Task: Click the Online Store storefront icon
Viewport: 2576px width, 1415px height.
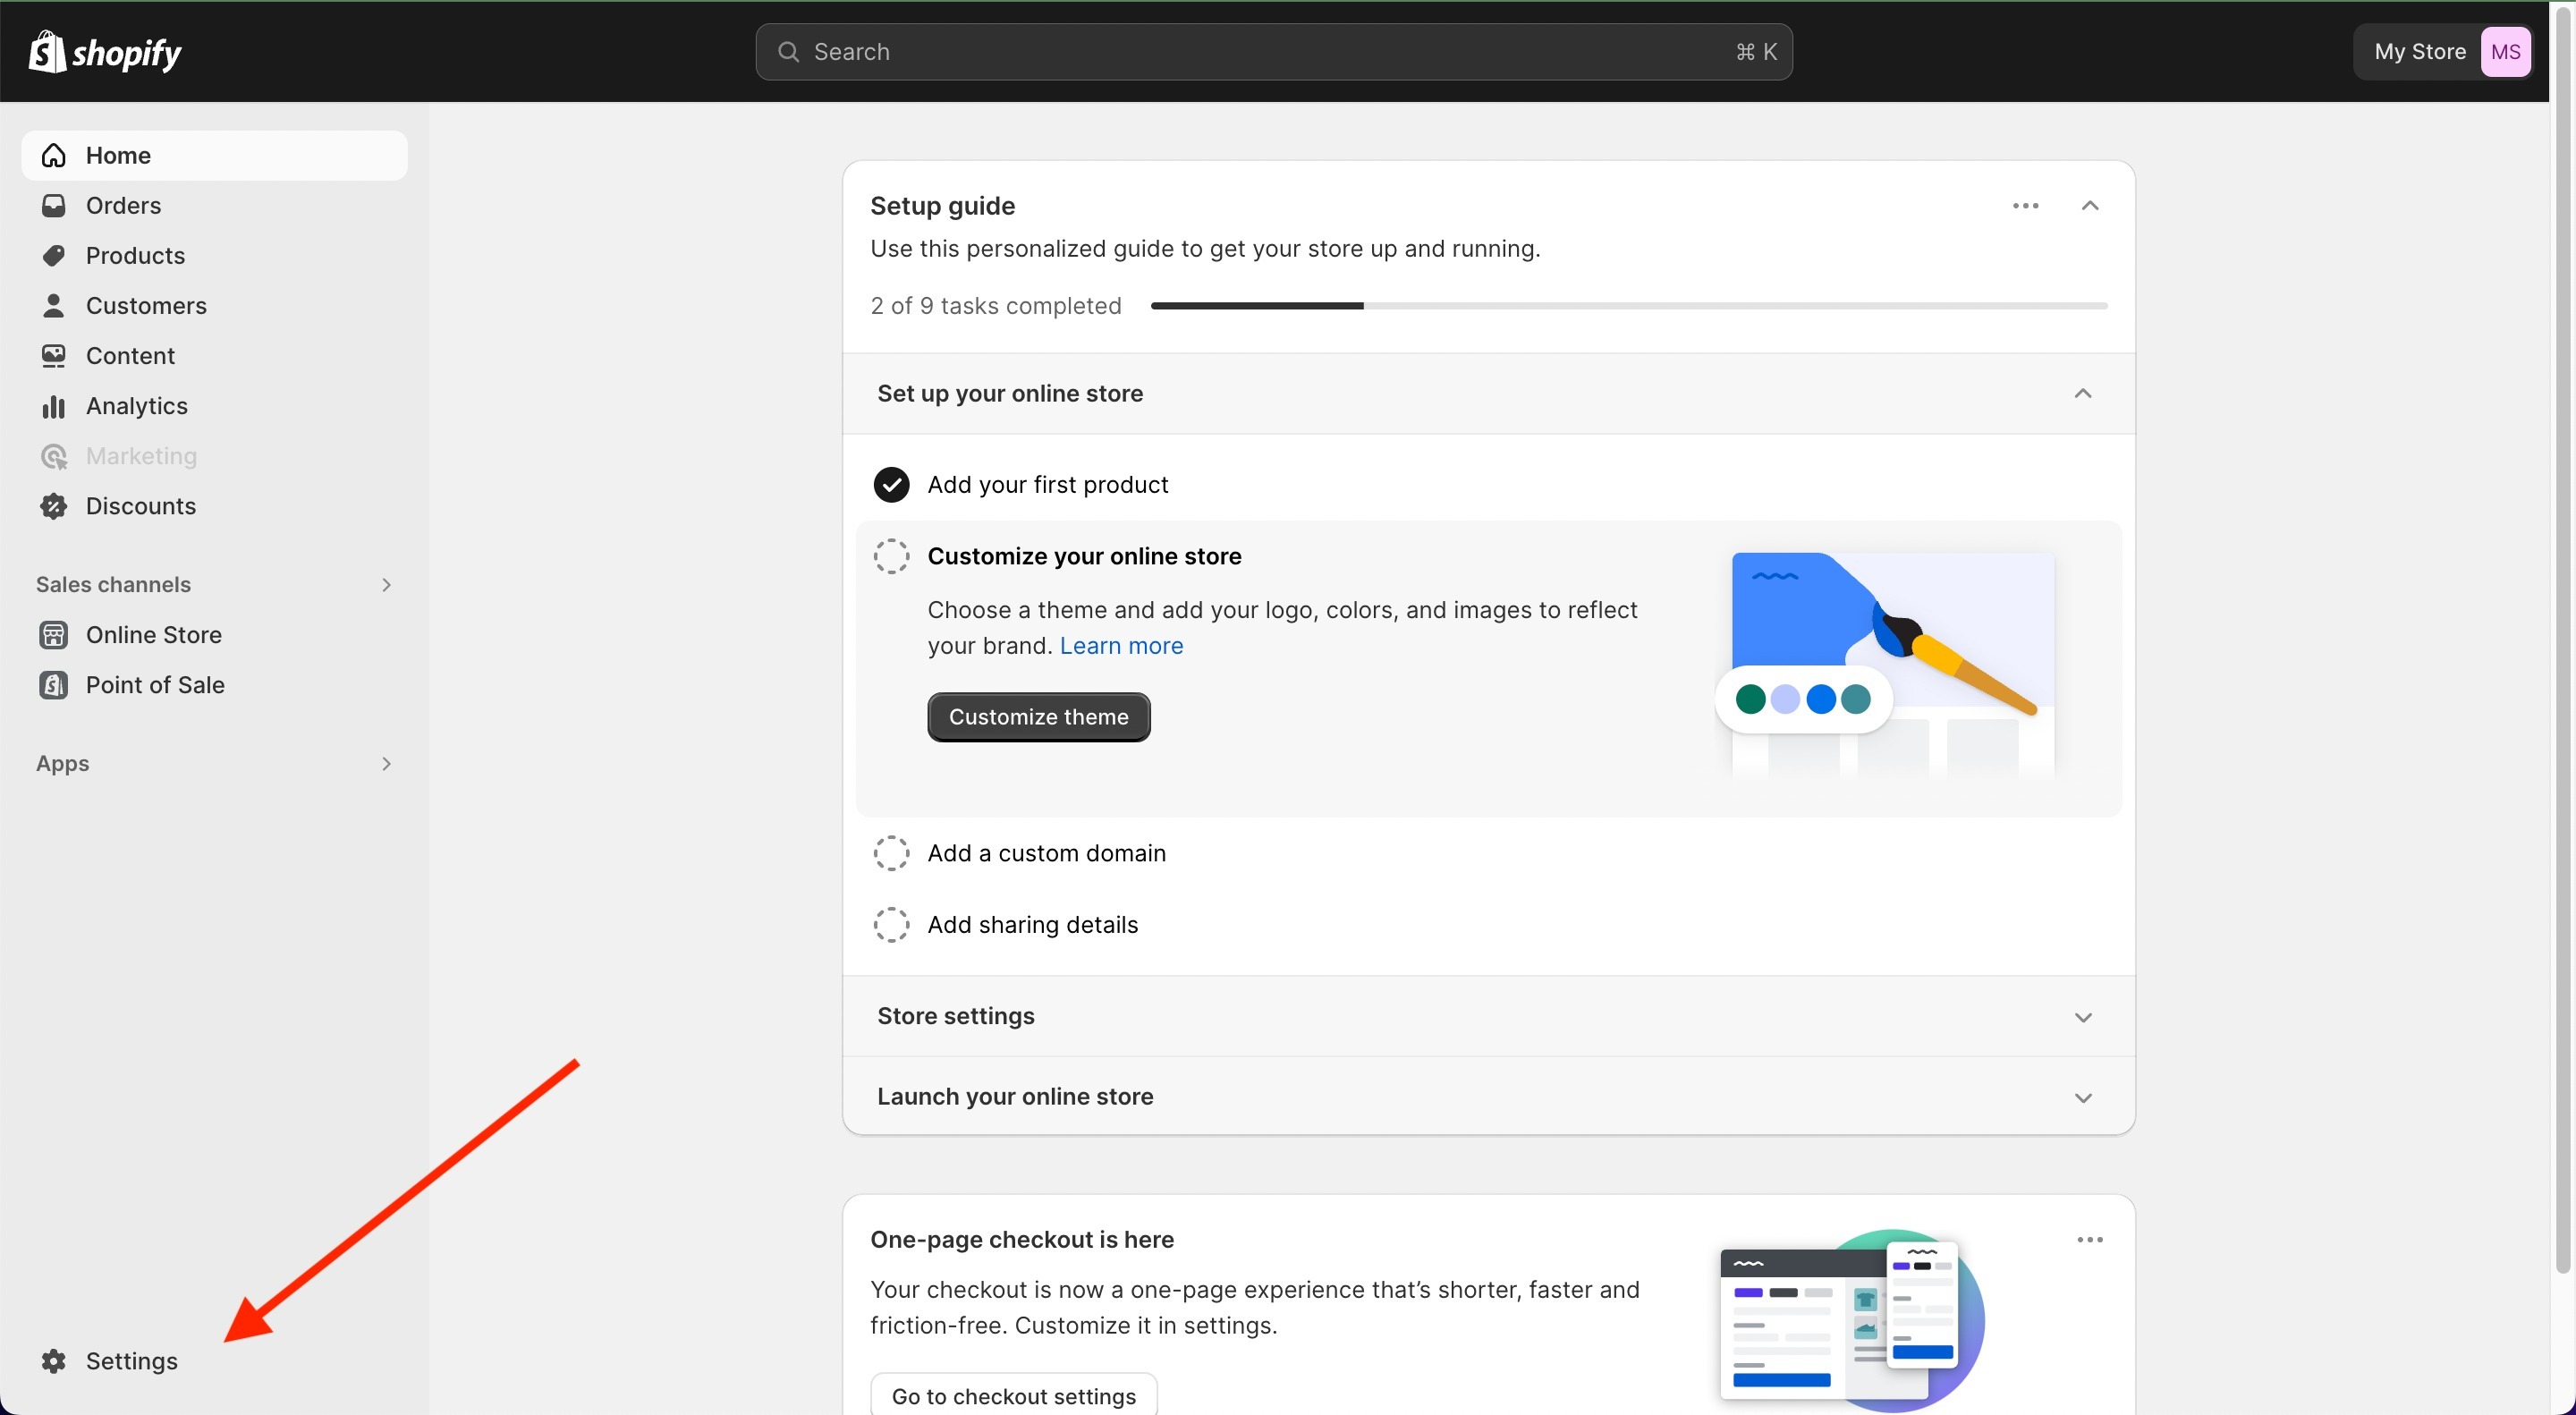Action: (54, 635)
